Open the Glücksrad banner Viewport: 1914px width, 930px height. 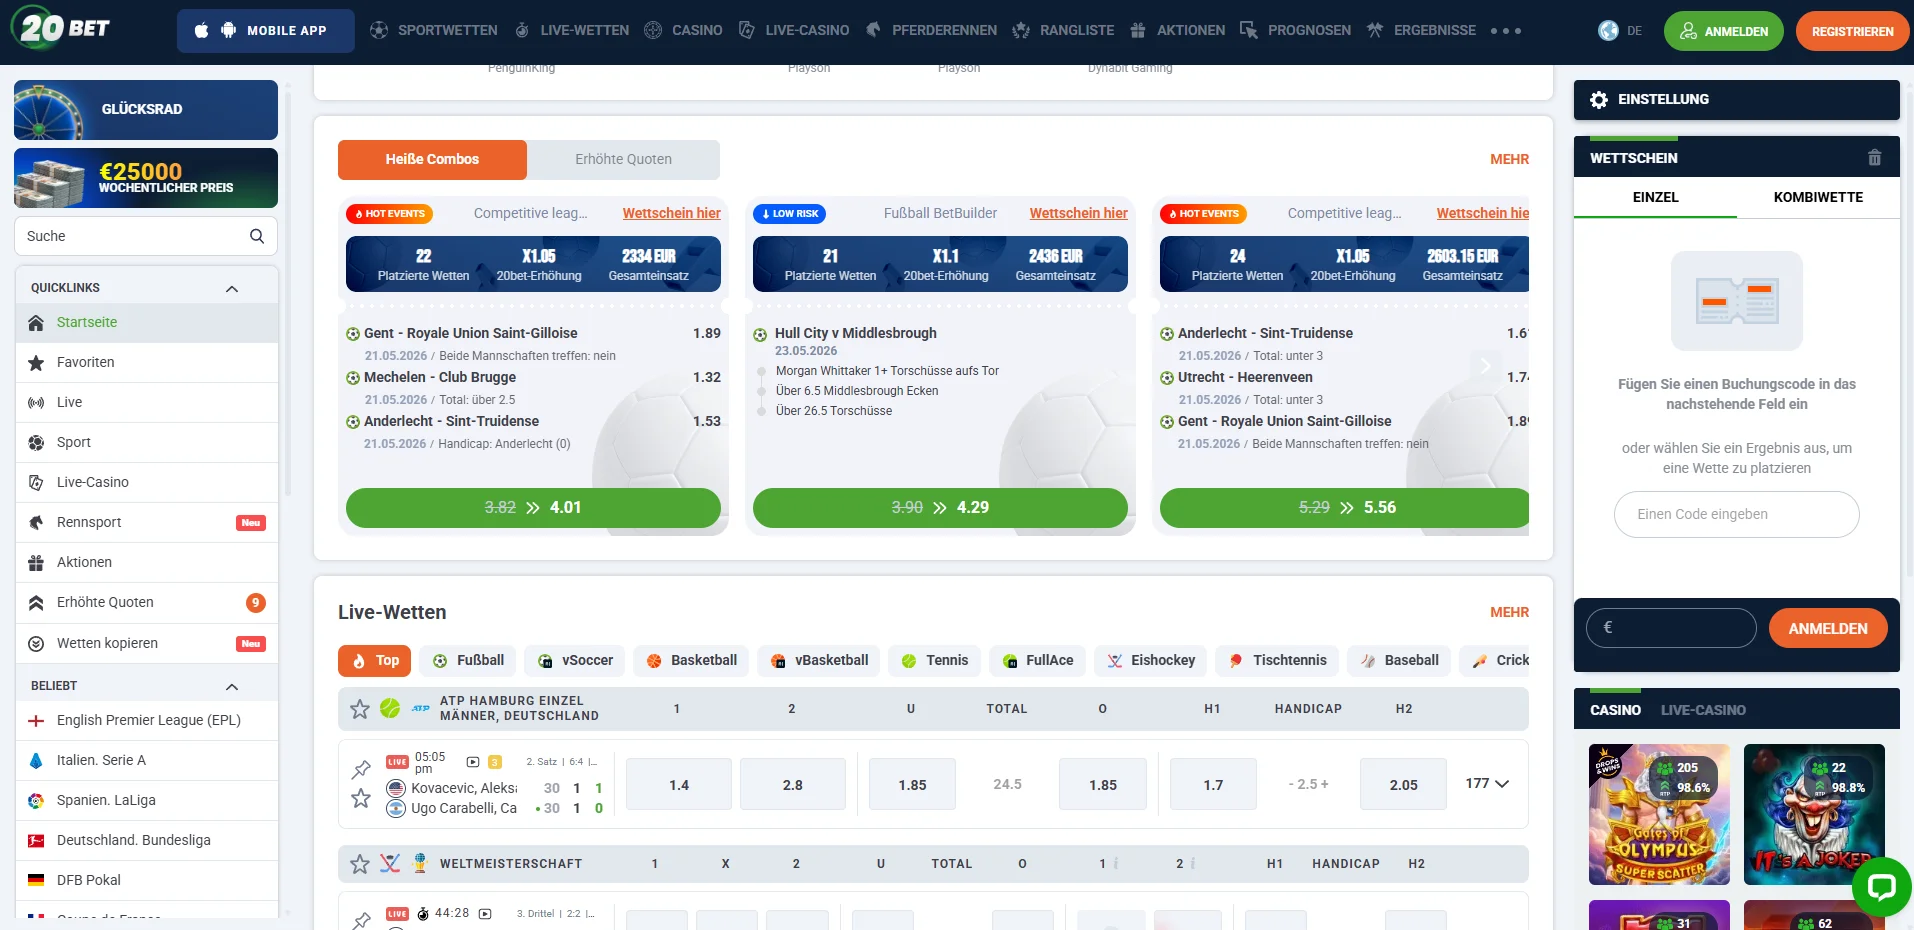[146, 109]
